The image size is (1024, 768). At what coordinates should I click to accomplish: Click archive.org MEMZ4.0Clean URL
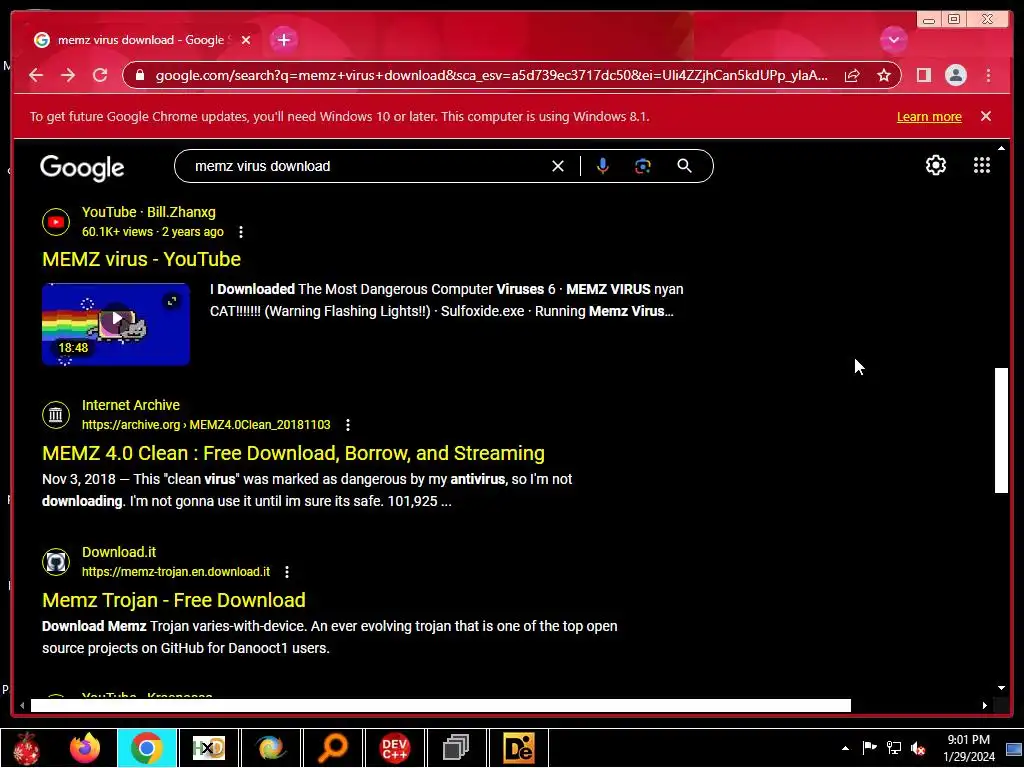tap(206, 425)
